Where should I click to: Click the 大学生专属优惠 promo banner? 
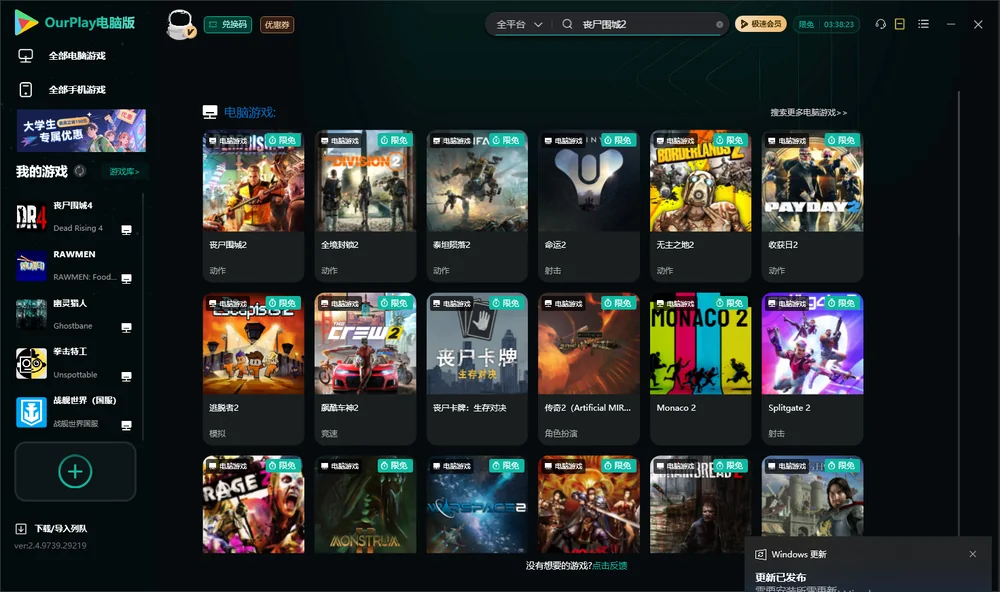coord(81,130)
